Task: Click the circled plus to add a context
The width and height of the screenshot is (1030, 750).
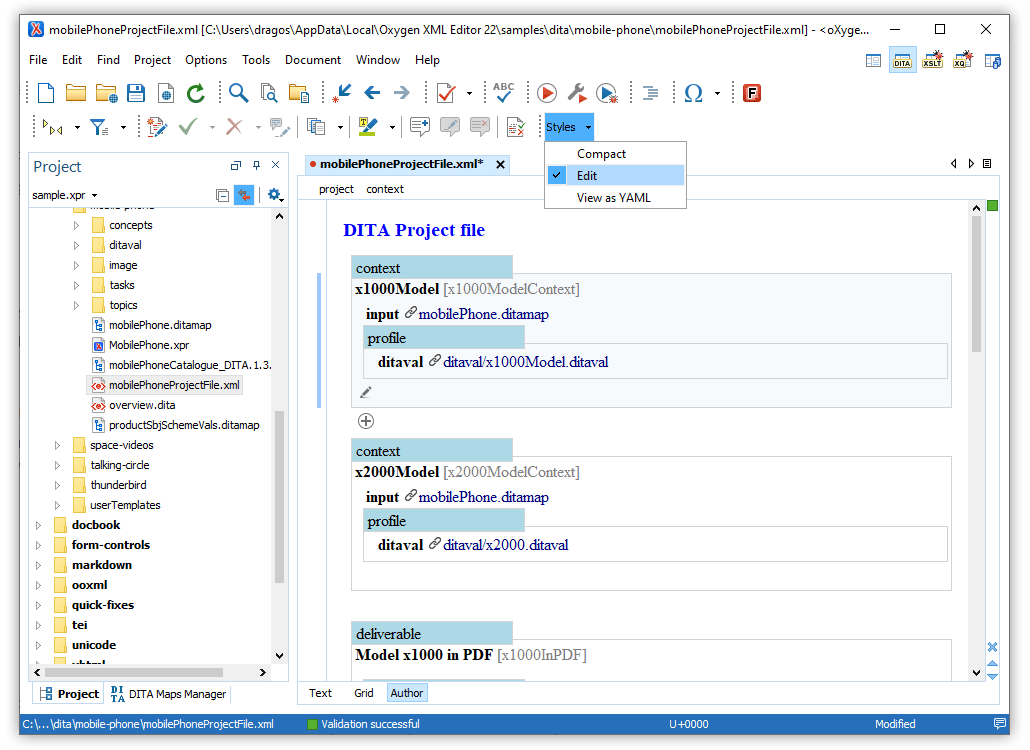Action: pos(366,421)
